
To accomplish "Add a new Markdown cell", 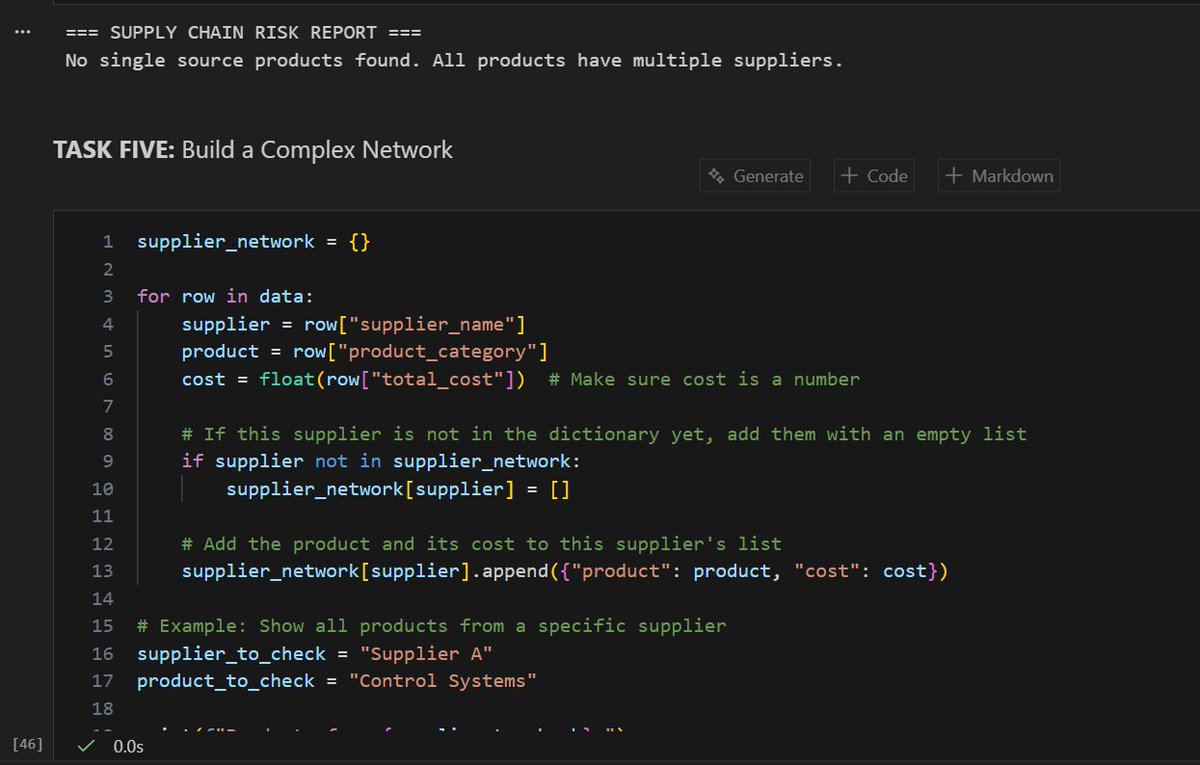I will pos(999,176).
